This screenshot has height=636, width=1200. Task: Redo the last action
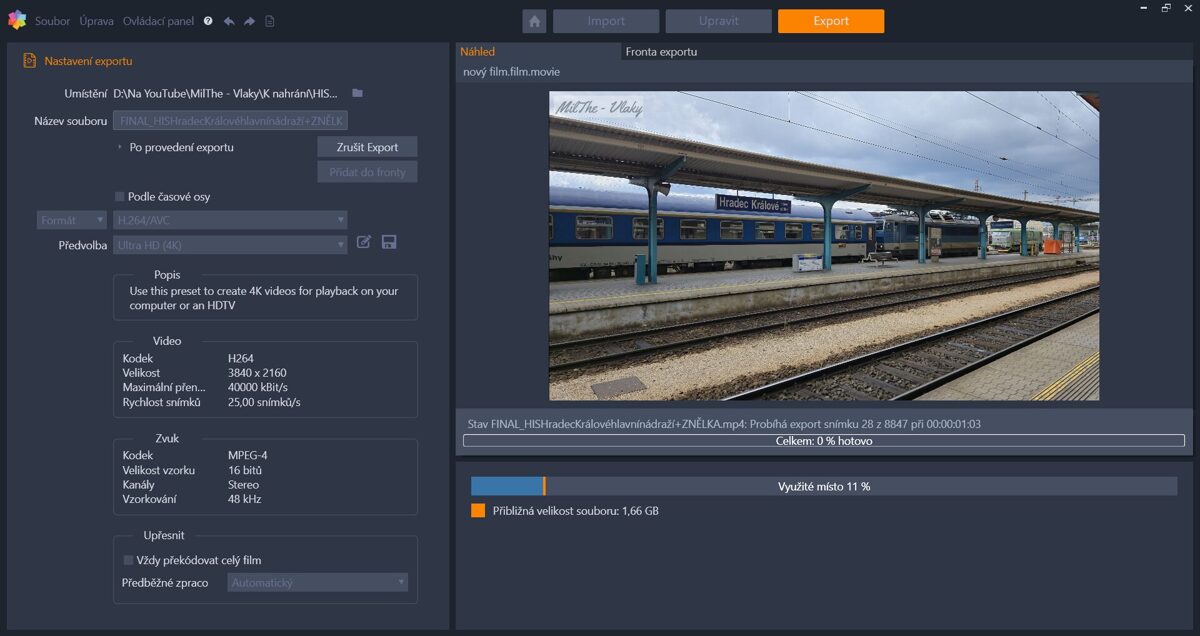pyautogui.click(x=249, y=20)
